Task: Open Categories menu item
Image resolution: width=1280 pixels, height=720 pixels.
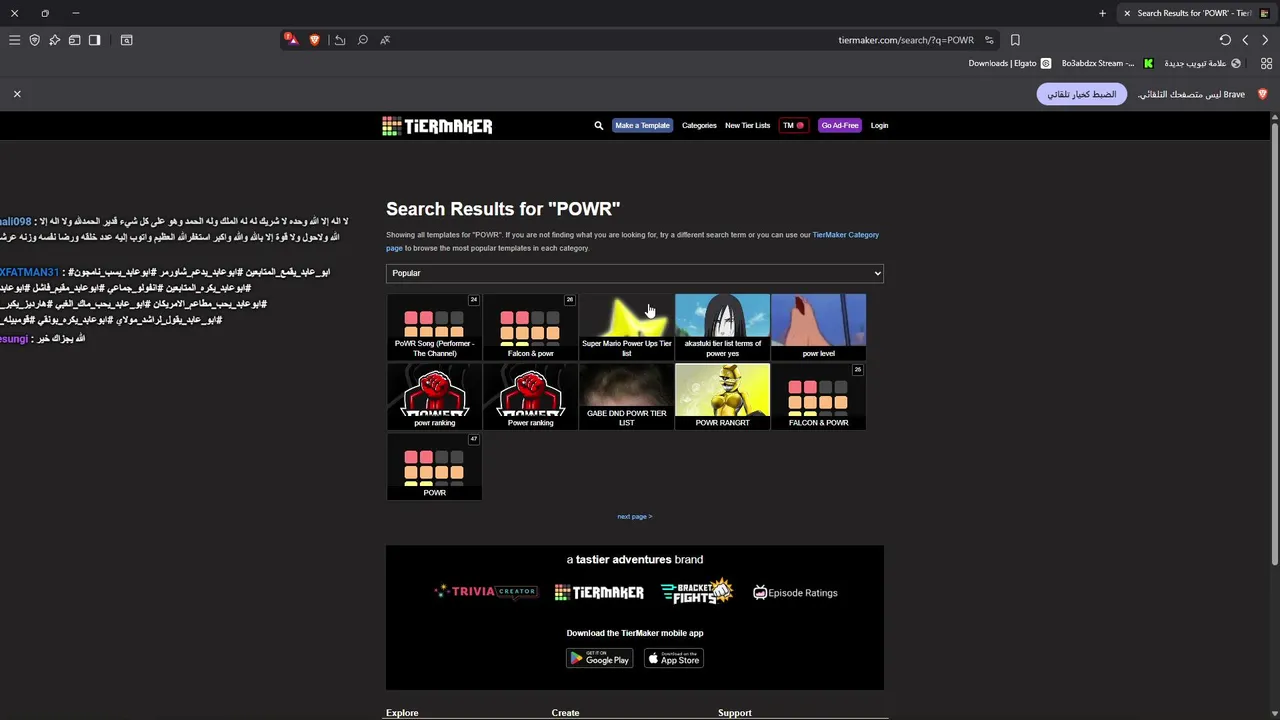Action: click(x=699, y=125)
